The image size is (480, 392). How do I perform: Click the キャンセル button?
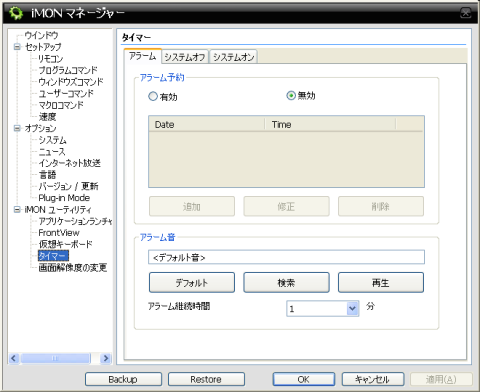coord(373,379)
